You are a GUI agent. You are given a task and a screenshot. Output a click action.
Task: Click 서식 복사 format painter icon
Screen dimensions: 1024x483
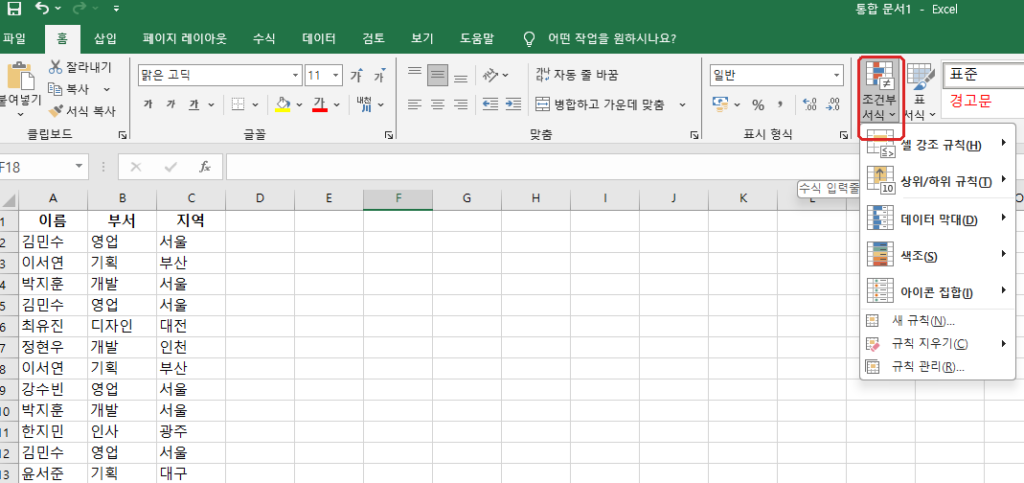(55, 111)
